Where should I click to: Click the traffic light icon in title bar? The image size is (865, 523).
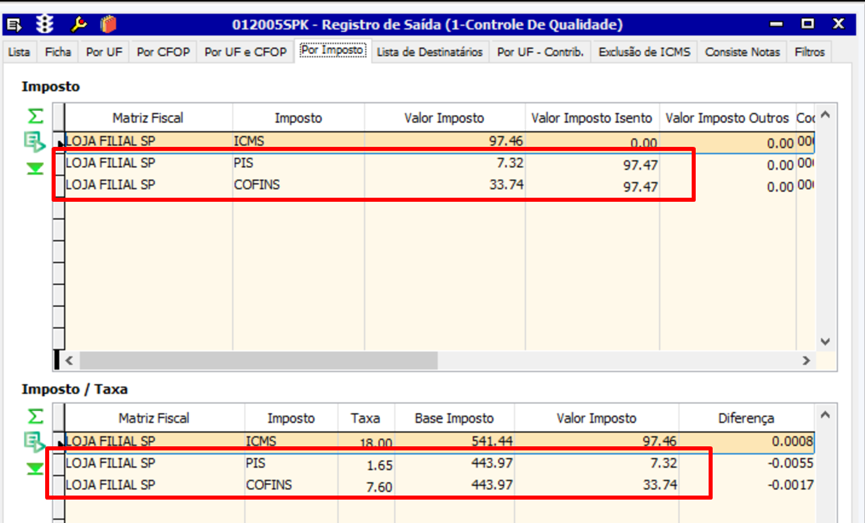point(45,24)
